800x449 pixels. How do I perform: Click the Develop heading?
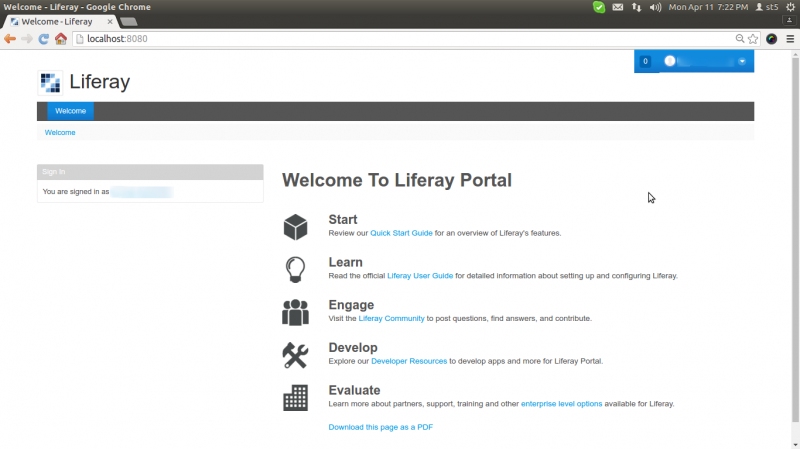(353, 347)
